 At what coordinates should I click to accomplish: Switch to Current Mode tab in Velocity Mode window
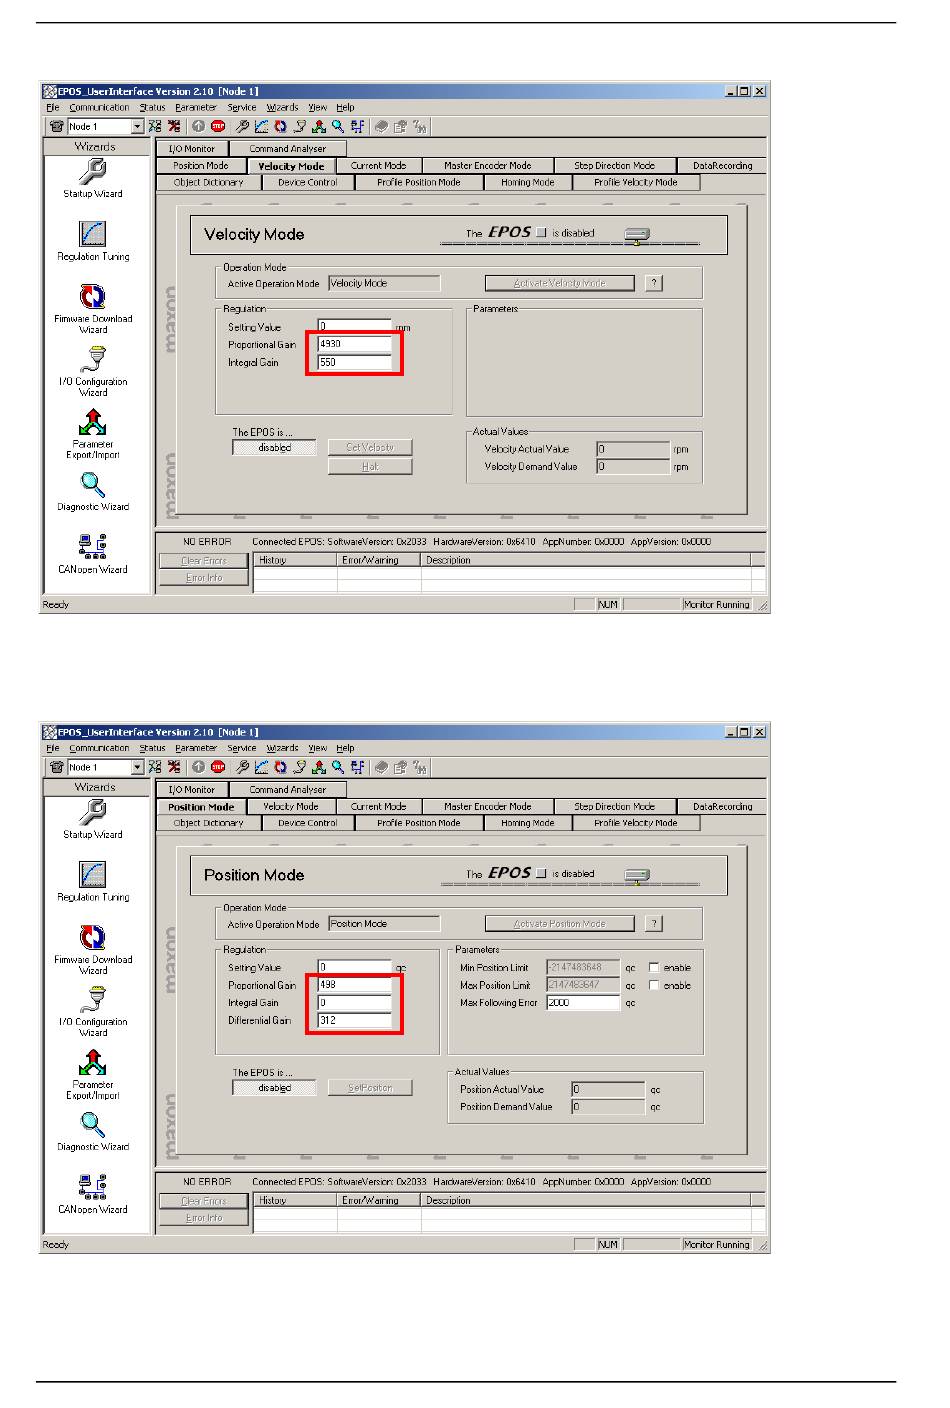pyautogui.click(x=378, y=166)
